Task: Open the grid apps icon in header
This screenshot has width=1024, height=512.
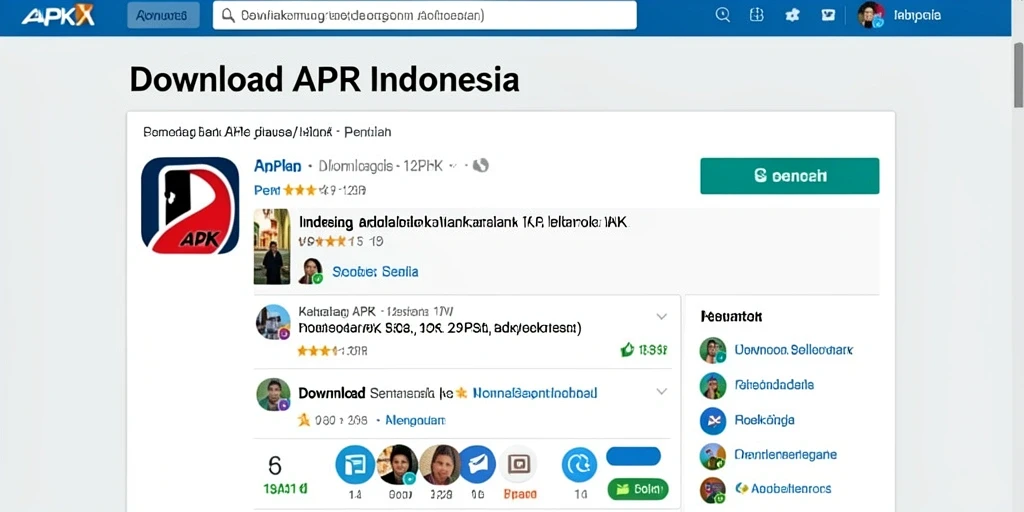Action: point(757,15)
